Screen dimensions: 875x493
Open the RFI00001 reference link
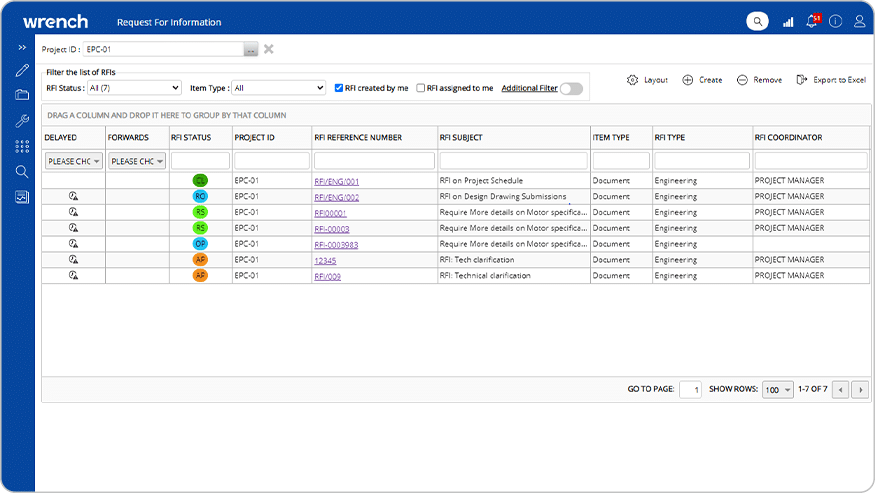point(330,213)
